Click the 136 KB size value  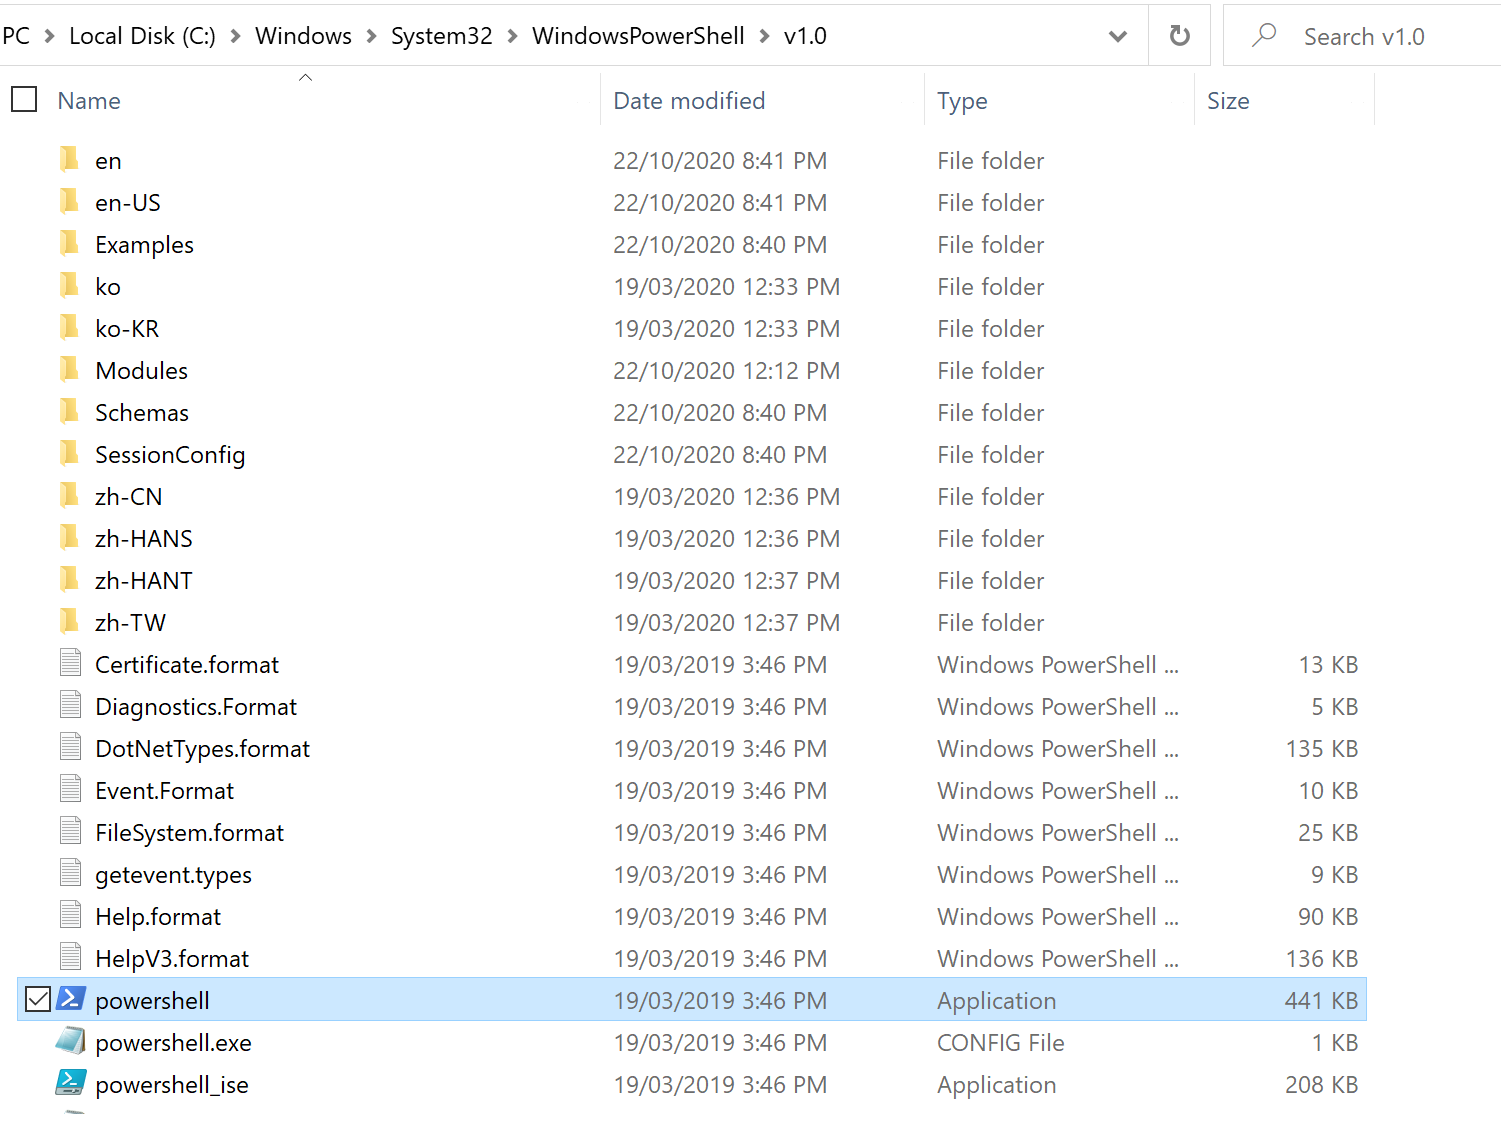[x=1321, y=959]
